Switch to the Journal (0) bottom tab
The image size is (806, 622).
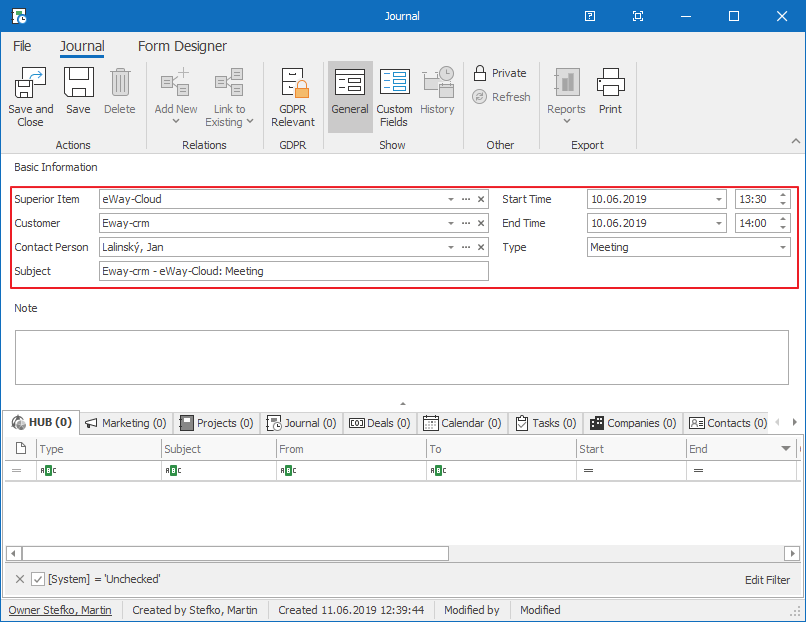(x=301, y=423)
